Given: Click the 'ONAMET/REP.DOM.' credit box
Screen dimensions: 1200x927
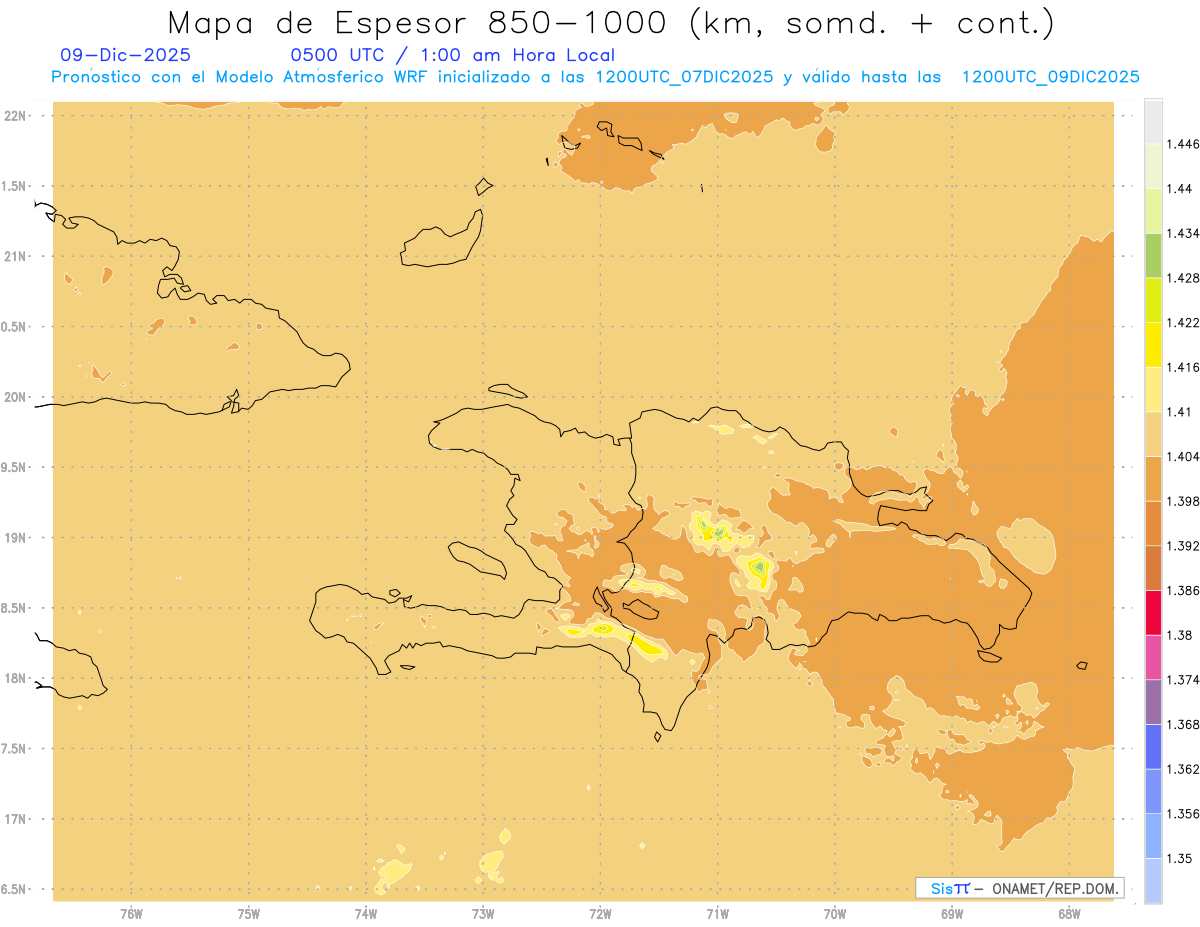Looking at the screenshot, I should tap(1020, 888).
